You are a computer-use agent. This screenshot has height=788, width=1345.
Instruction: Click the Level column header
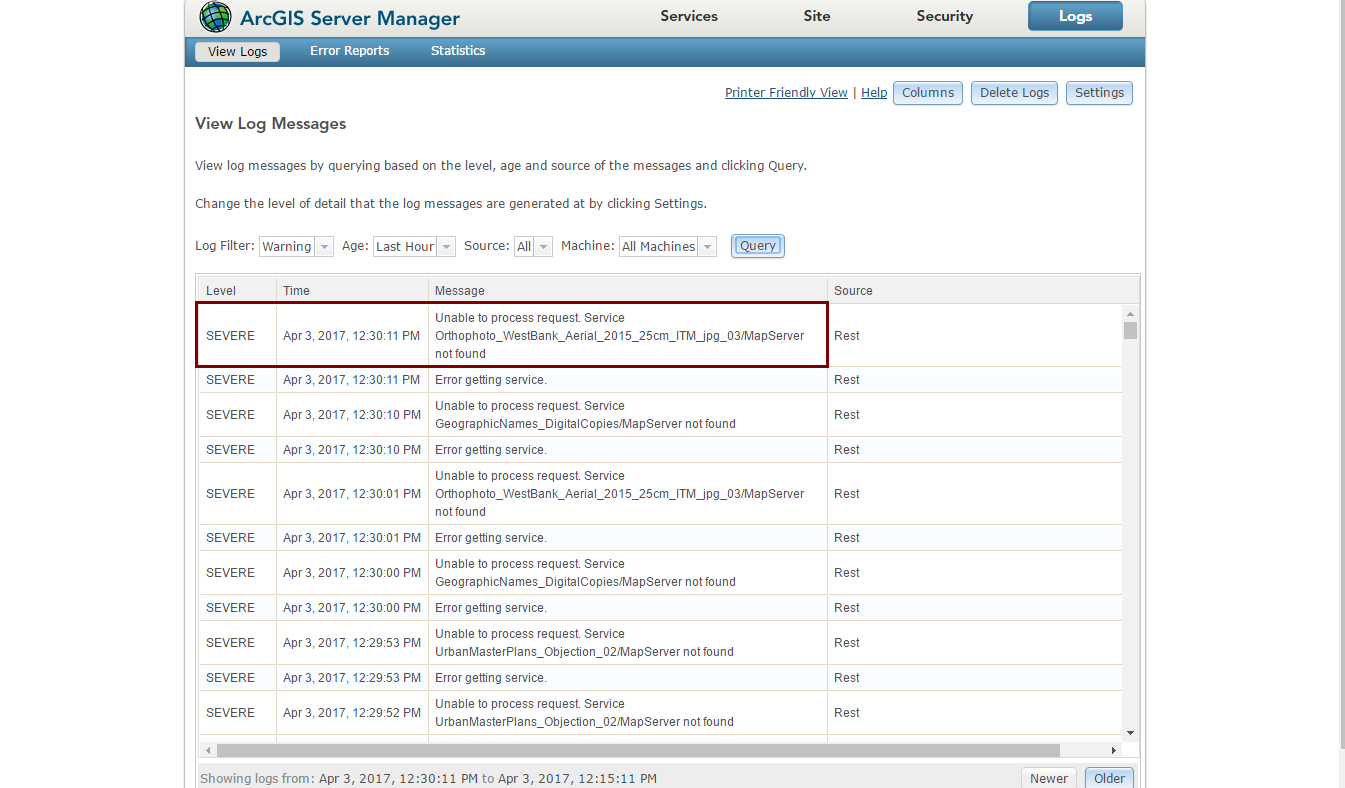237,291
